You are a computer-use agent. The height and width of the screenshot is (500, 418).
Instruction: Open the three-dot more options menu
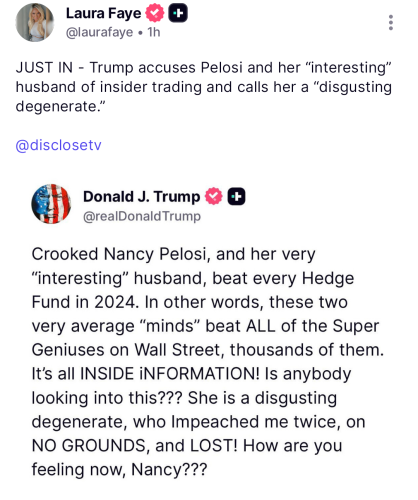tap(391, 23)
